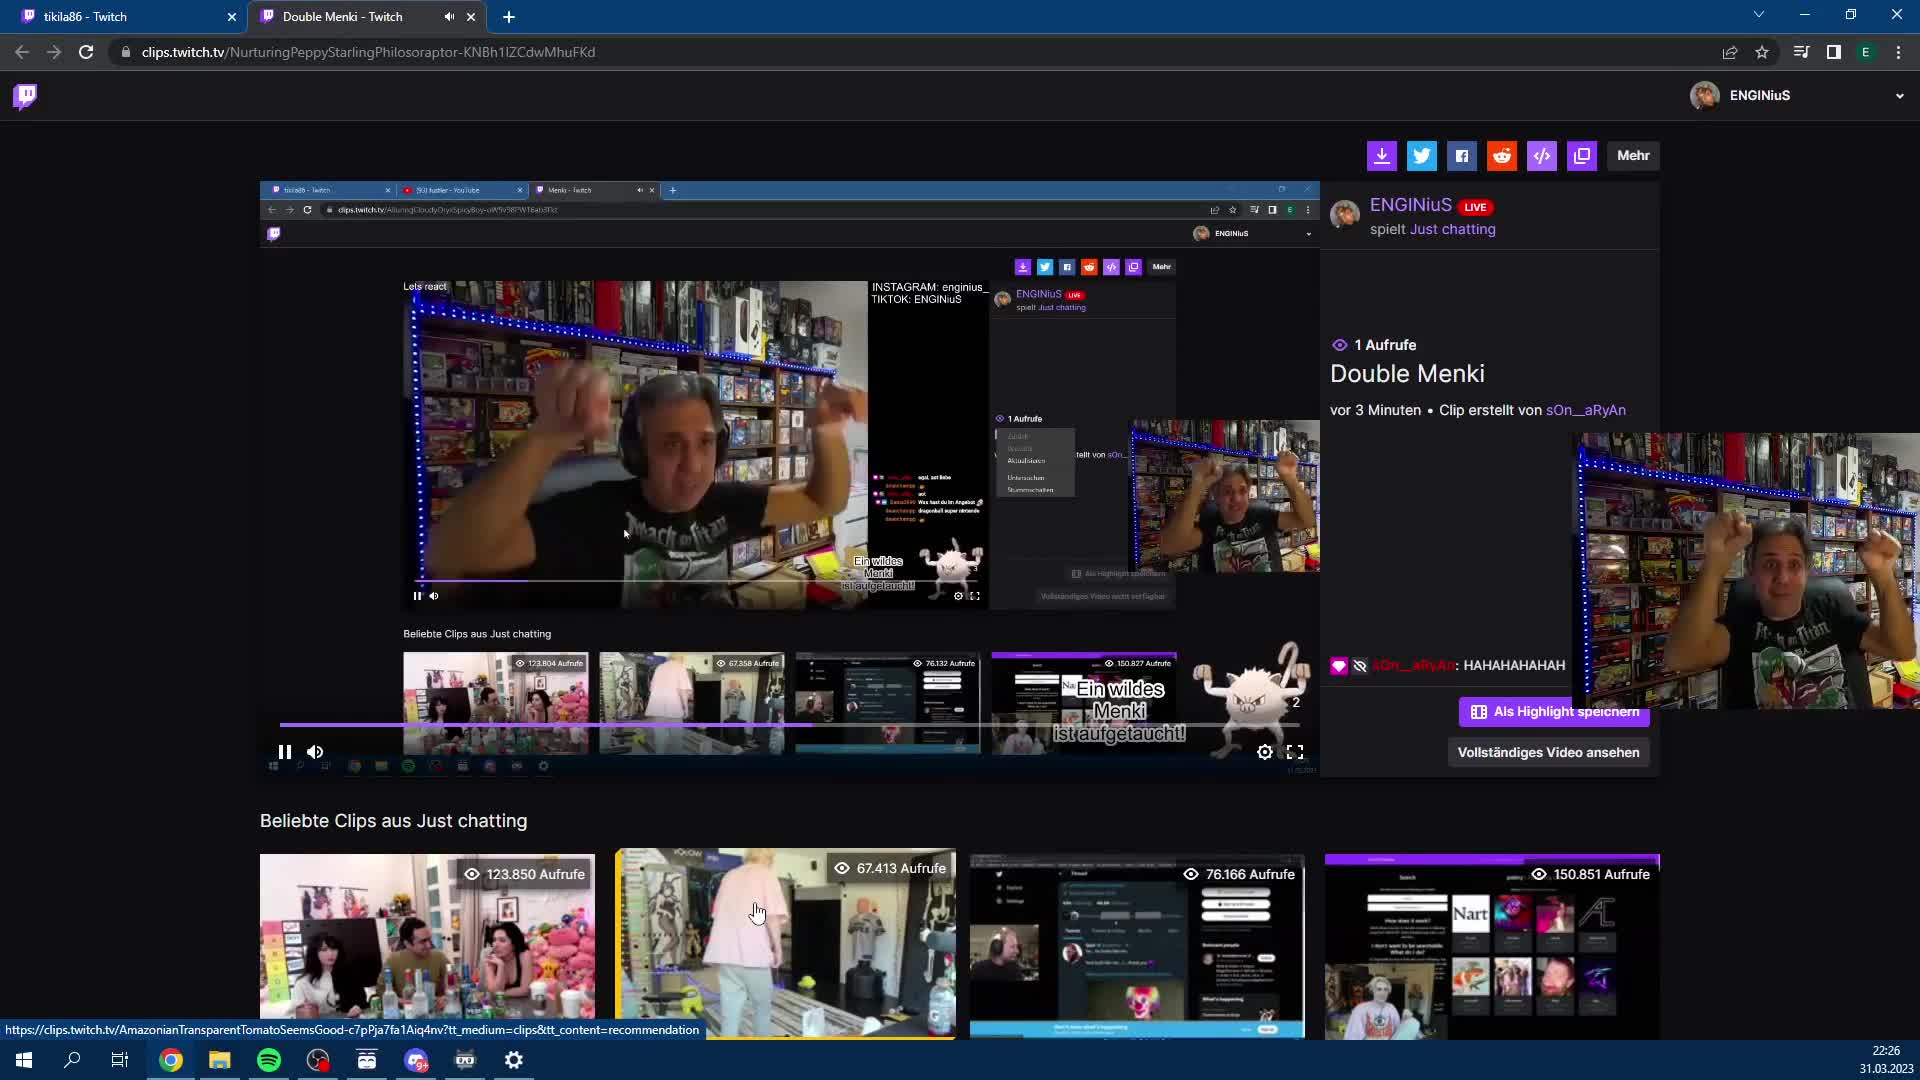Open the Windows Start menu
This screenshot has height=1080, width=1920.
click(x=24, y=1060)
